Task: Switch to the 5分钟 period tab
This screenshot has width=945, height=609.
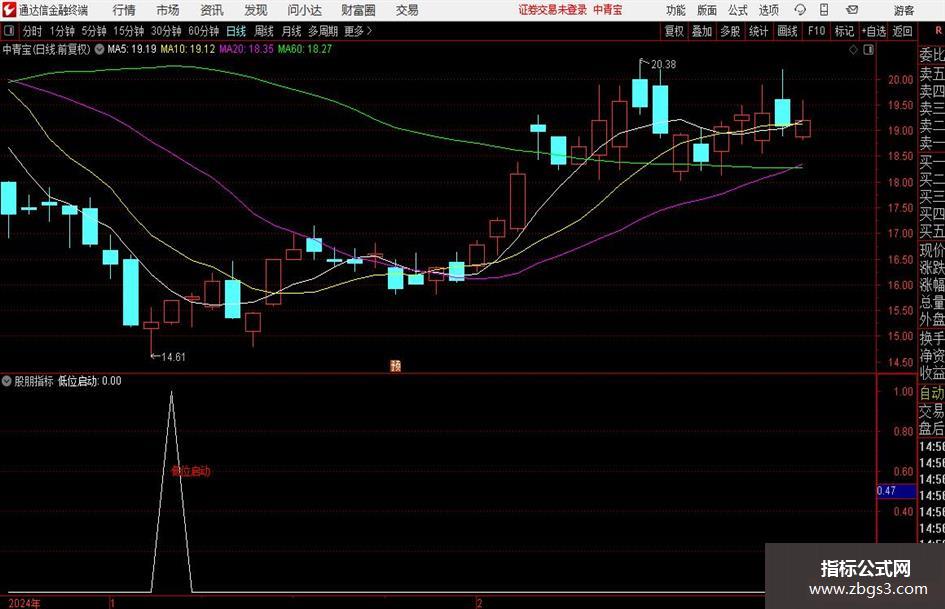Action: [x=94, y=31]
